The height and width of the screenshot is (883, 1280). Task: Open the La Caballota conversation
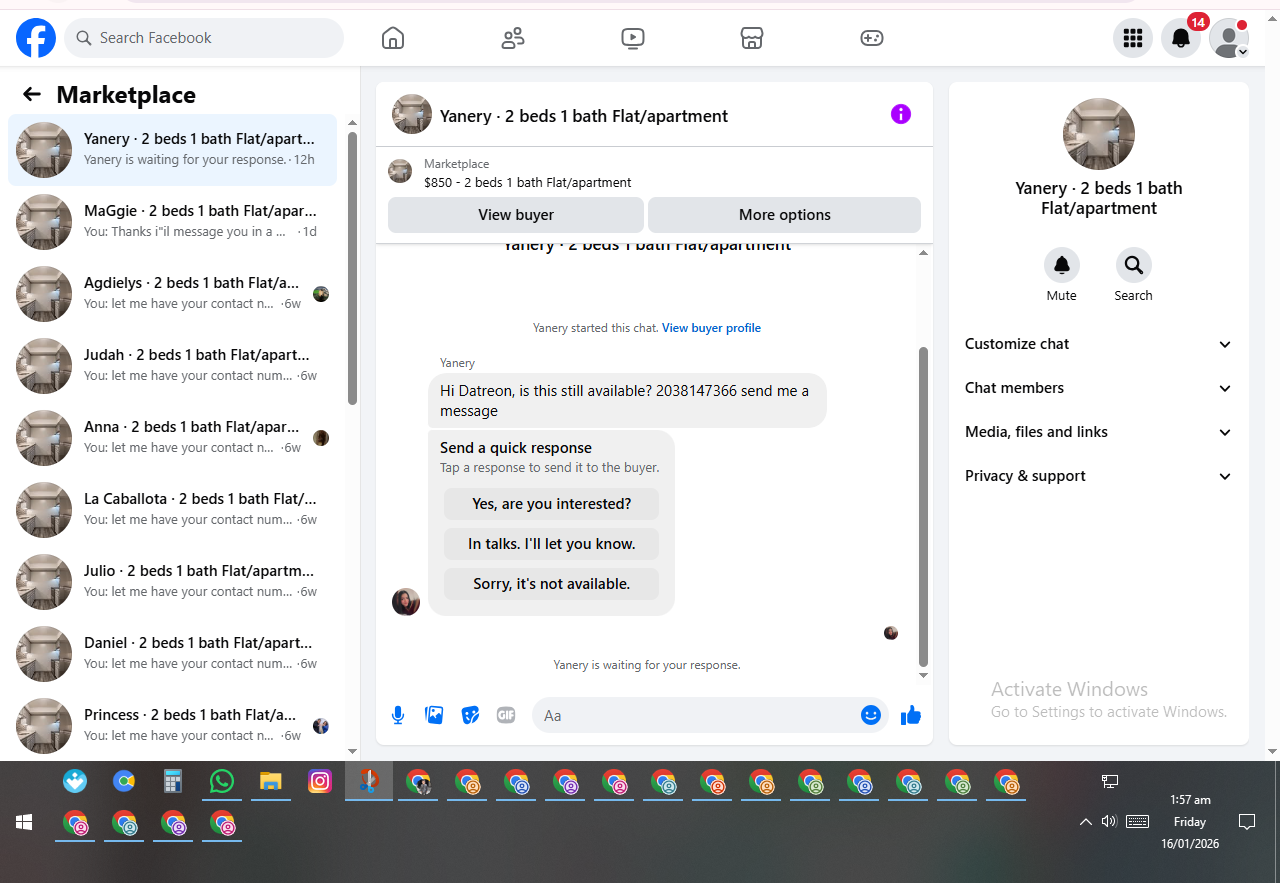pyautogui.click(x=172, y=510)
